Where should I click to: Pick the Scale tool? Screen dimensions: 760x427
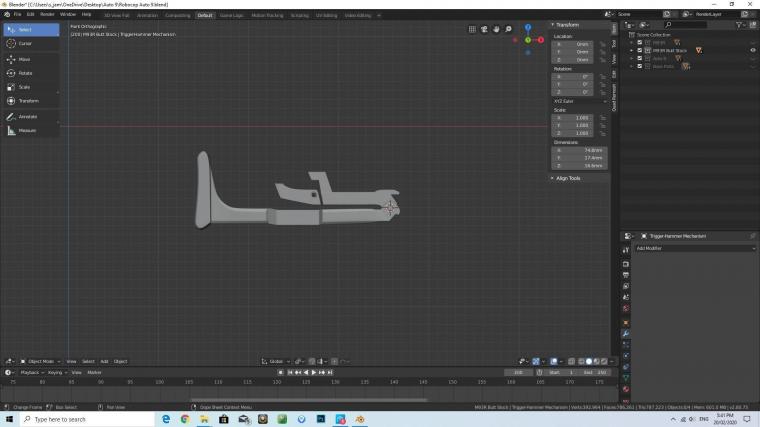[x=31, y=87]
